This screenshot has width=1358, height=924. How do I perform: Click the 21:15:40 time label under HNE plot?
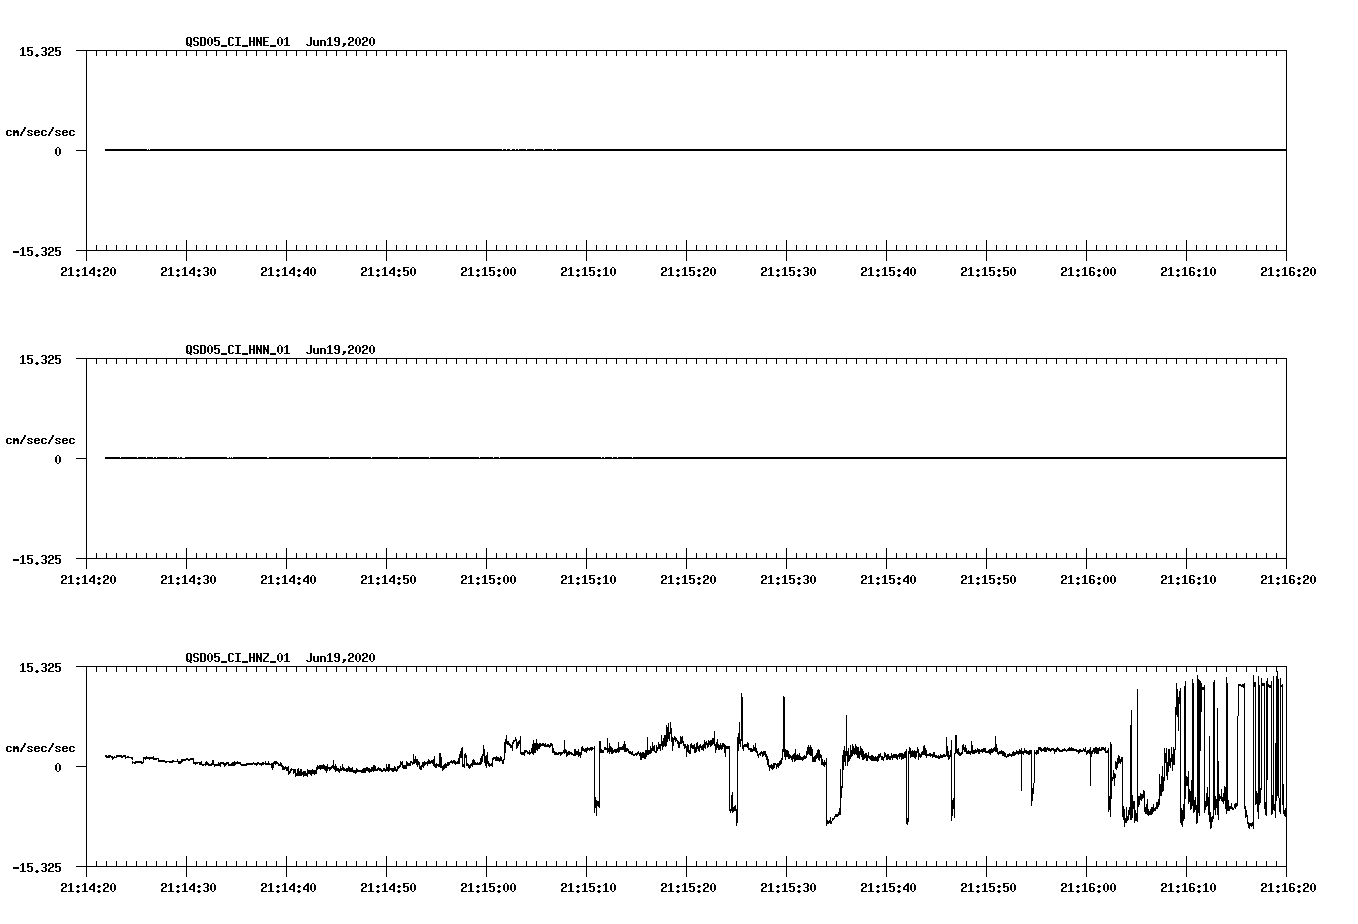pyautogui.click(x=888, y=271)
